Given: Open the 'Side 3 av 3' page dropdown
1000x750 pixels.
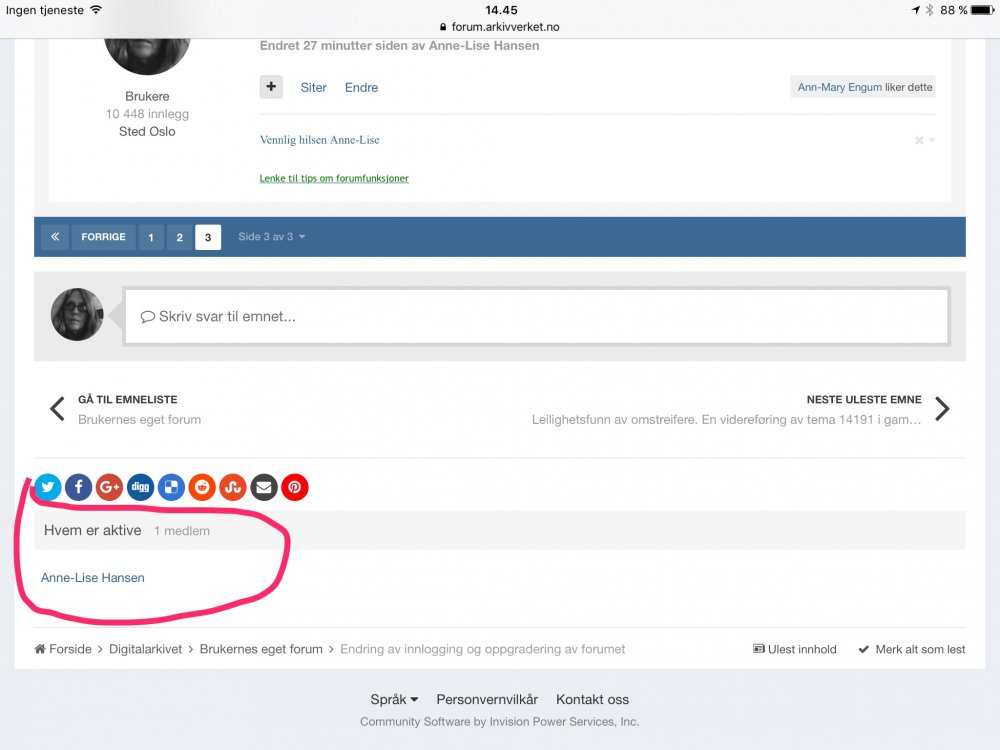Looking at the screenshot, I should coord(272,237).
